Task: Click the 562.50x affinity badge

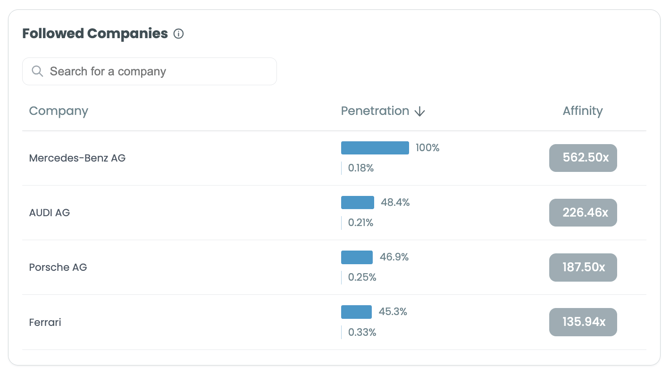Action: click(x=583, y=158)
